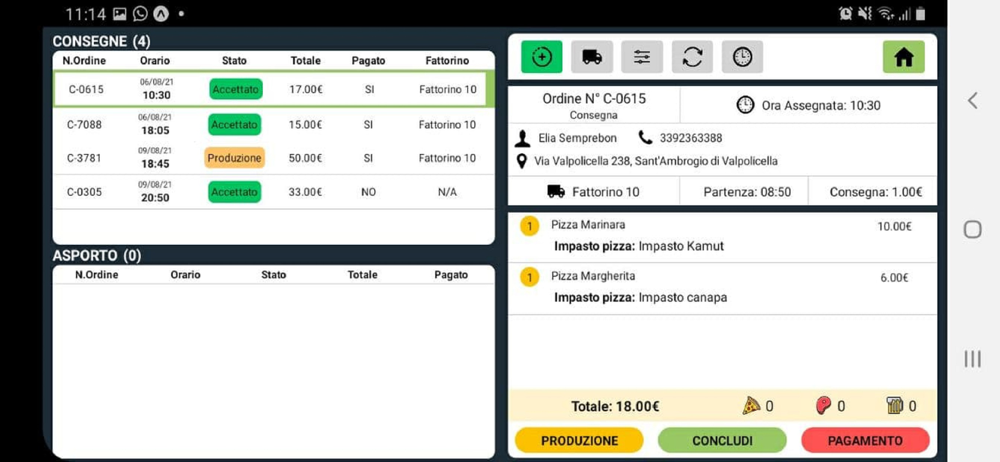Select order C-3781 in deliveries list
Screen dimensions: 1000x462
tap(274, 158)
